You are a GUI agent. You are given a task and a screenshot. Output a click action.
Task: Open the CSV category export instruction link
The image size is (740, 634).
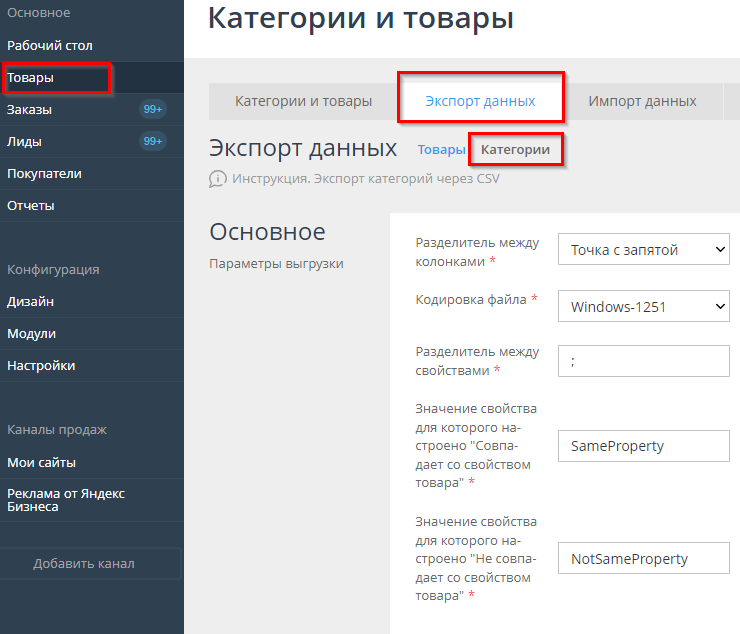click(365, 179)
